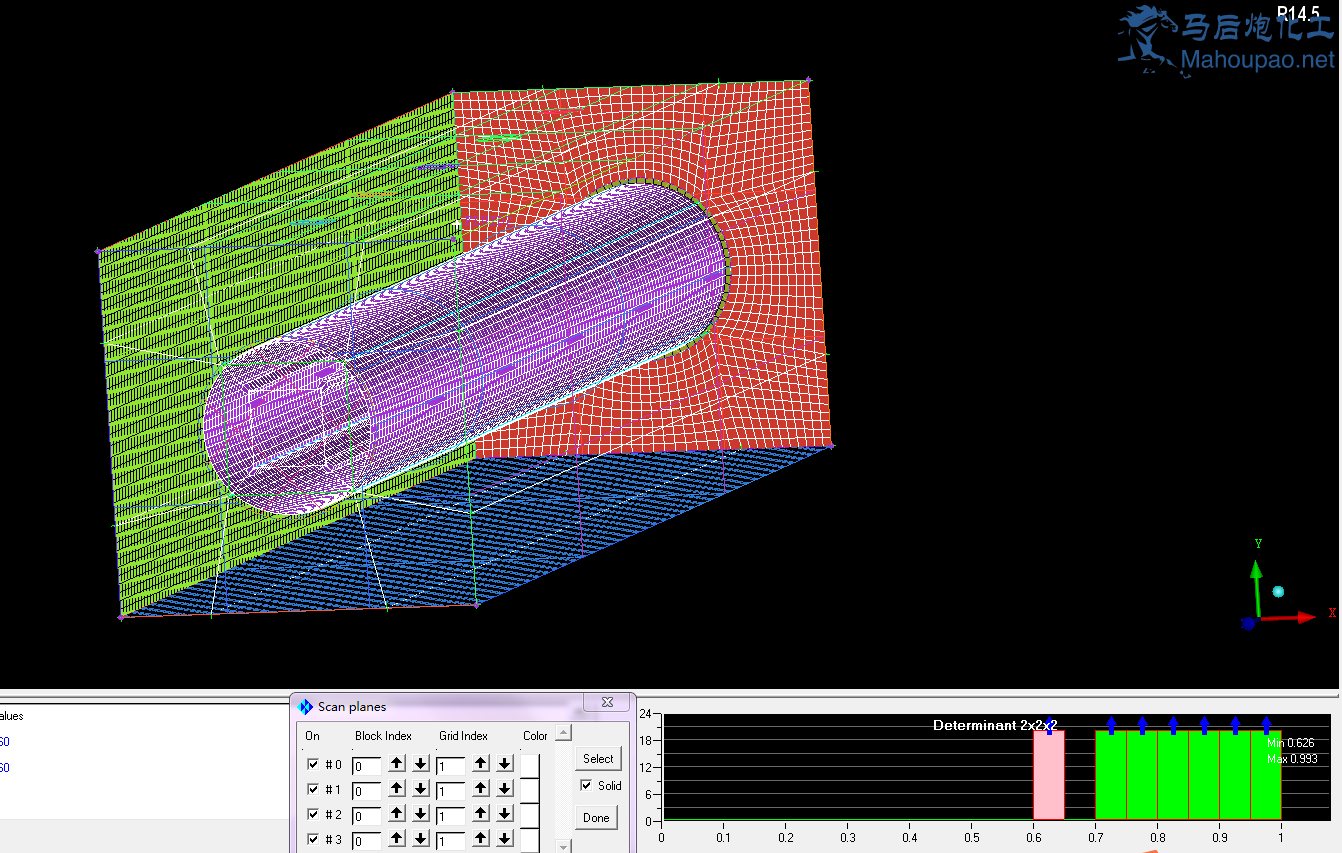The image size is (1342, 853).
Task: Edit Grid Index field for plane #0
Action: (x=451, y=766)
